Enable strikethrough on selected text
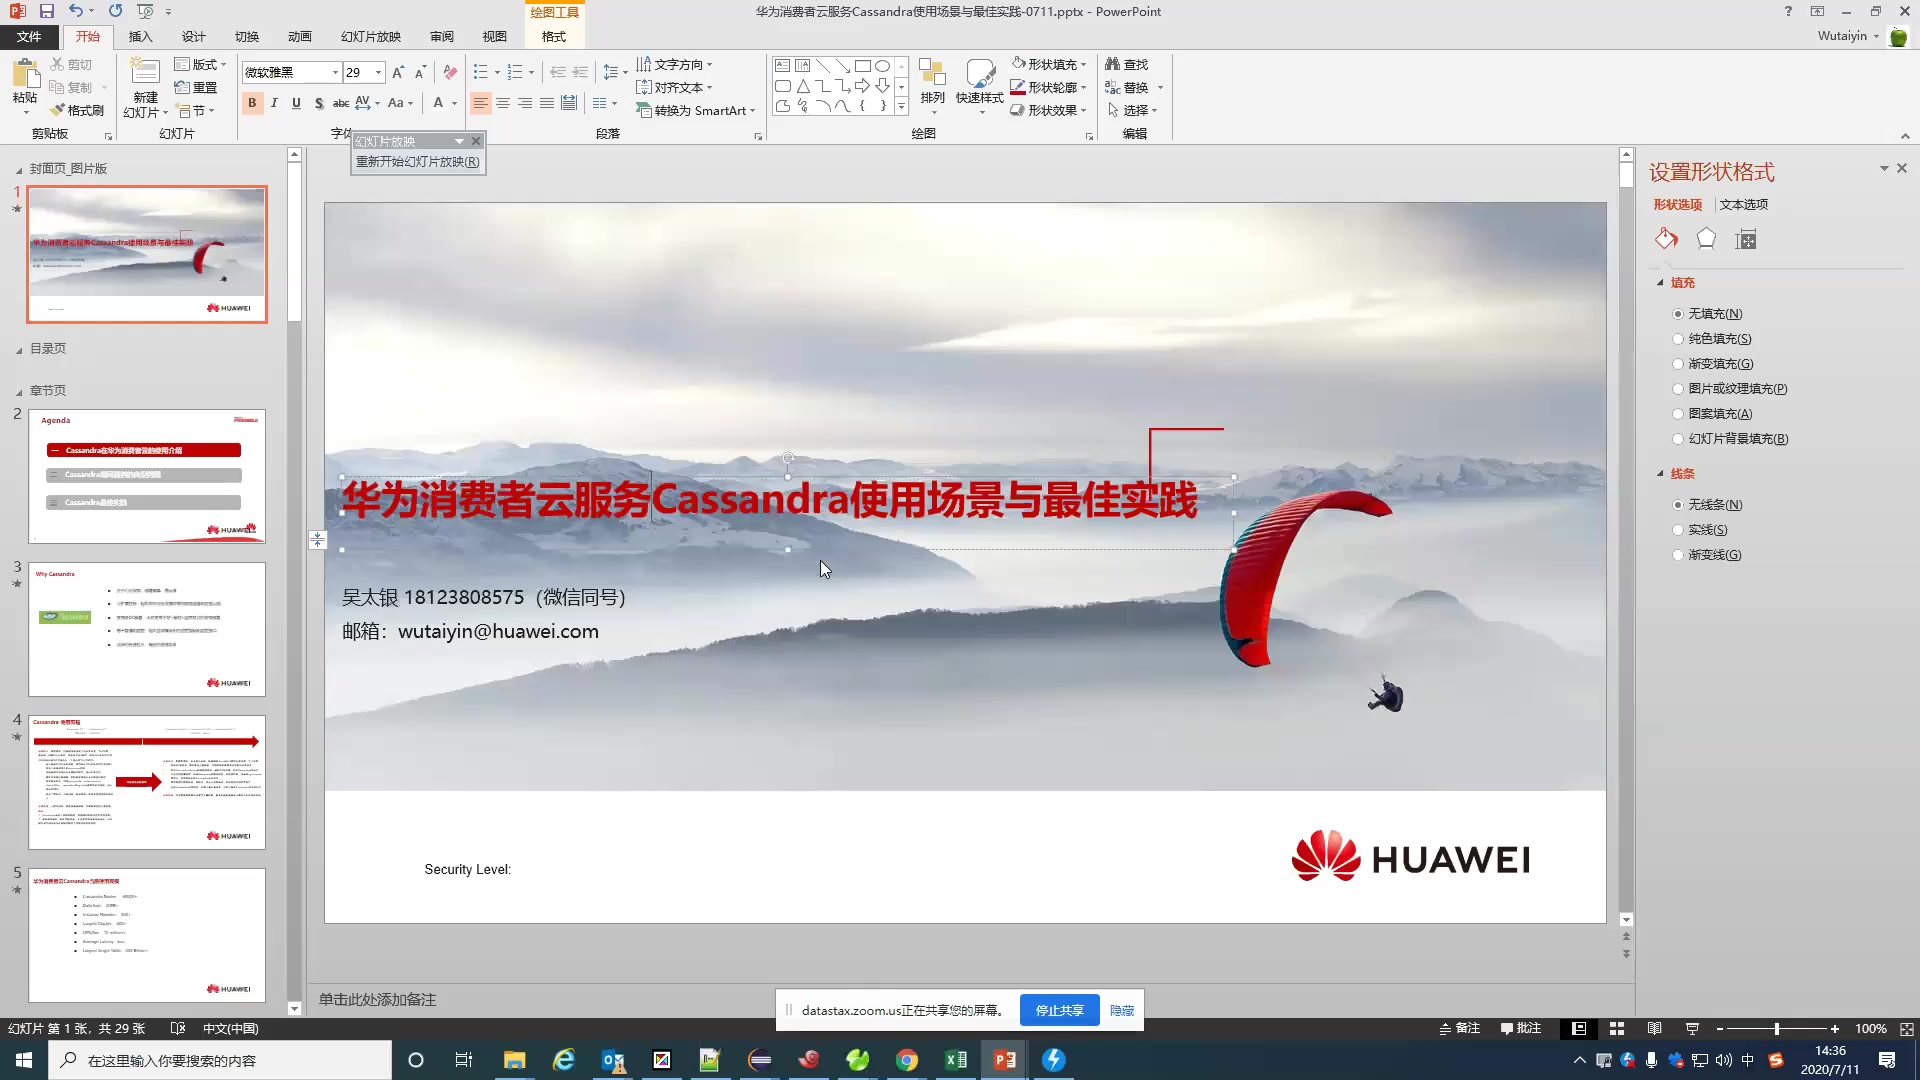Screen dimensions: 1920x1080 coord(340,102)
